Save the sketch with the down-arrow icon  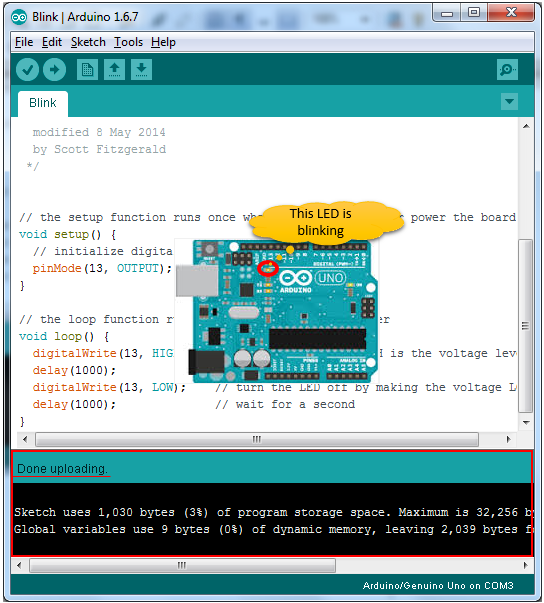coord(141,70)
